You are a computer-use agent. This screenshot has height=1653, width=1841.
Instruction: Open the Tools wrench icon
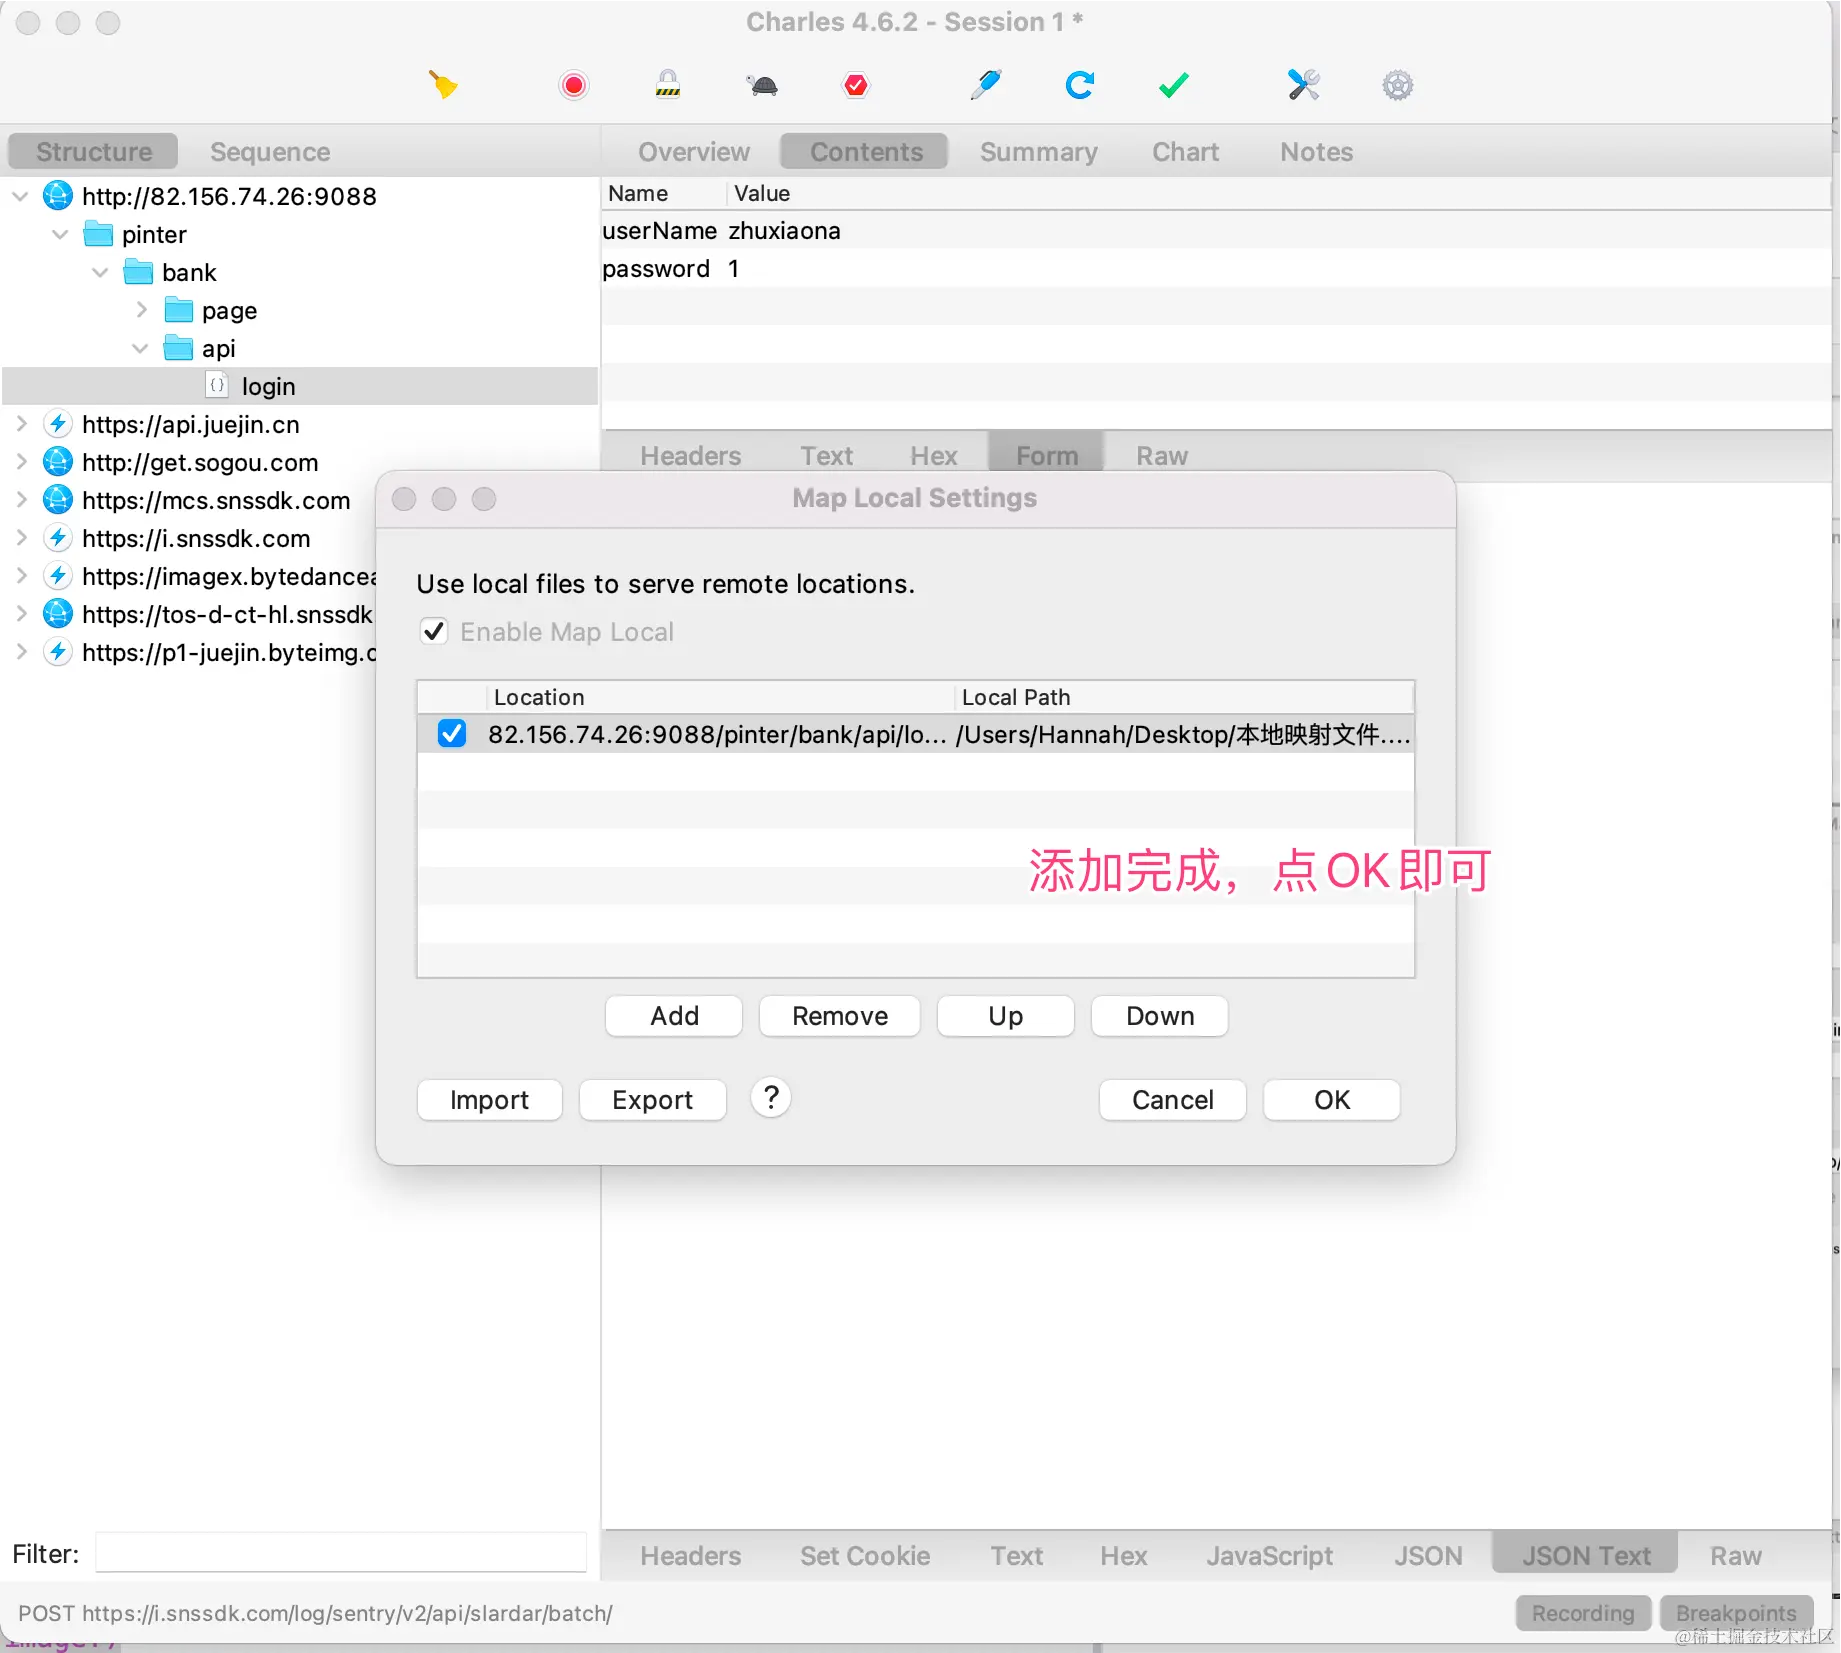1304,85
